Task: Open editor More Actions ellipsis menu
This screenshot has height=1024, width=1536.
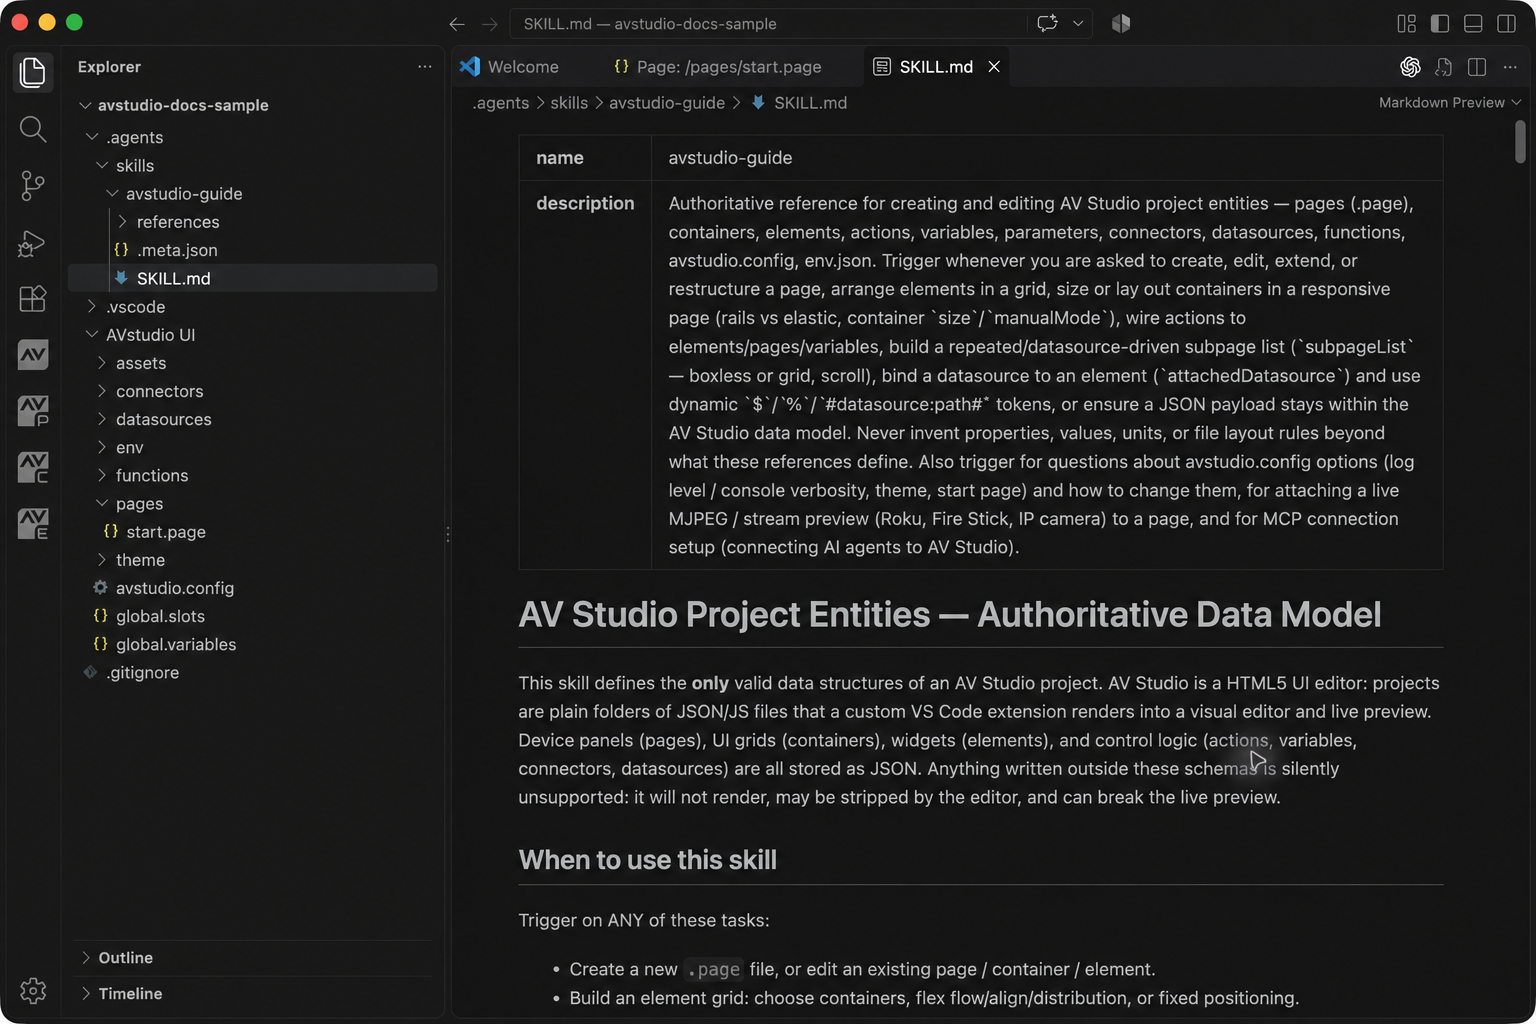Action: pos(1510,67)
